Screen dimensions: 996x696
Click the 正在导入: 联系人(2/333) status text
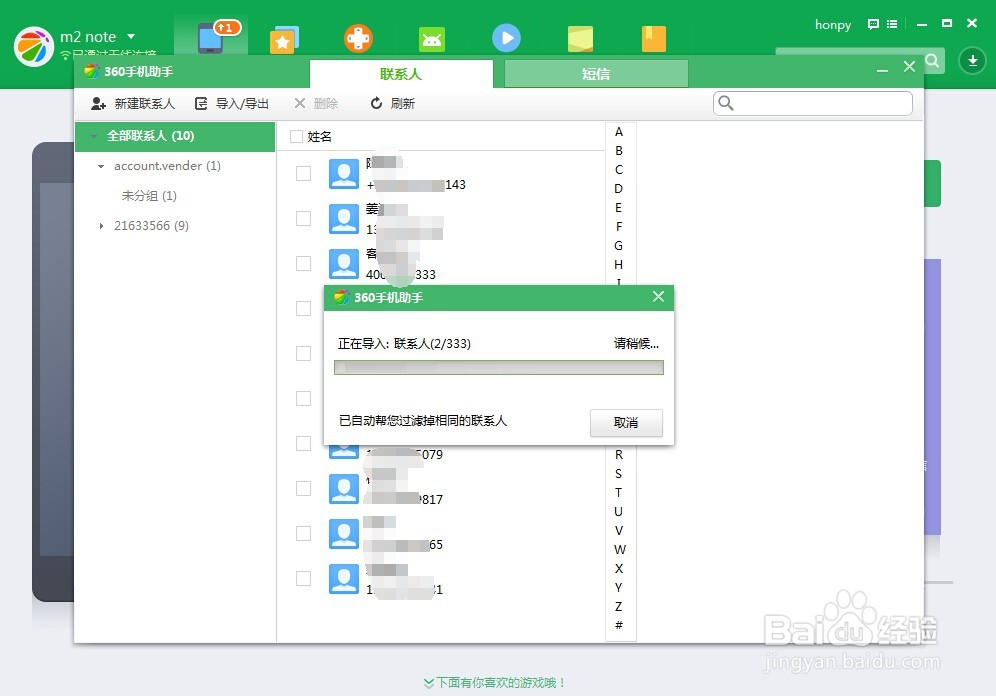coord(404,344)
